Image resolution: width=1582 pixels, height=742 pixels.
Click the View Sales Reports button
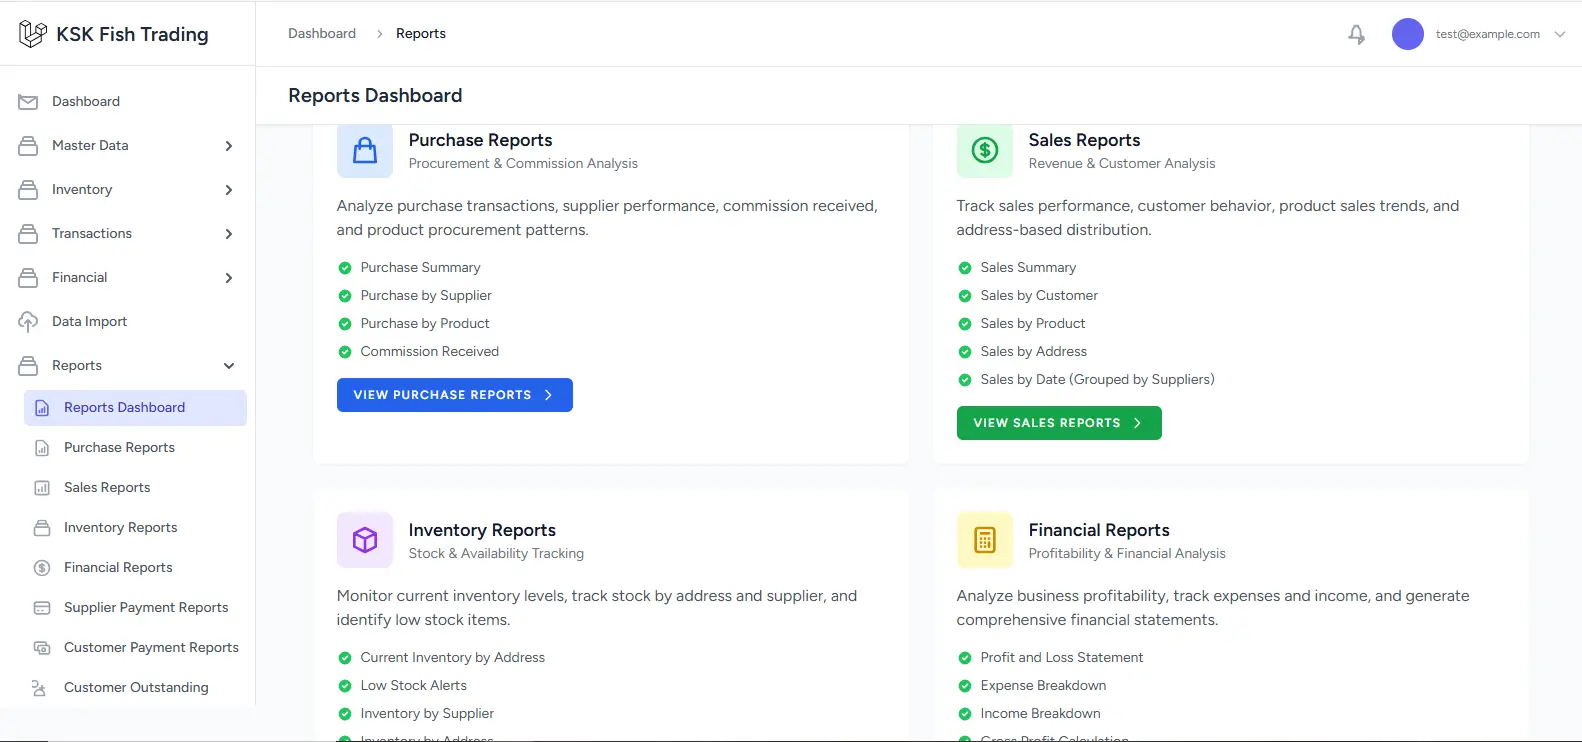pos(1058,423)
